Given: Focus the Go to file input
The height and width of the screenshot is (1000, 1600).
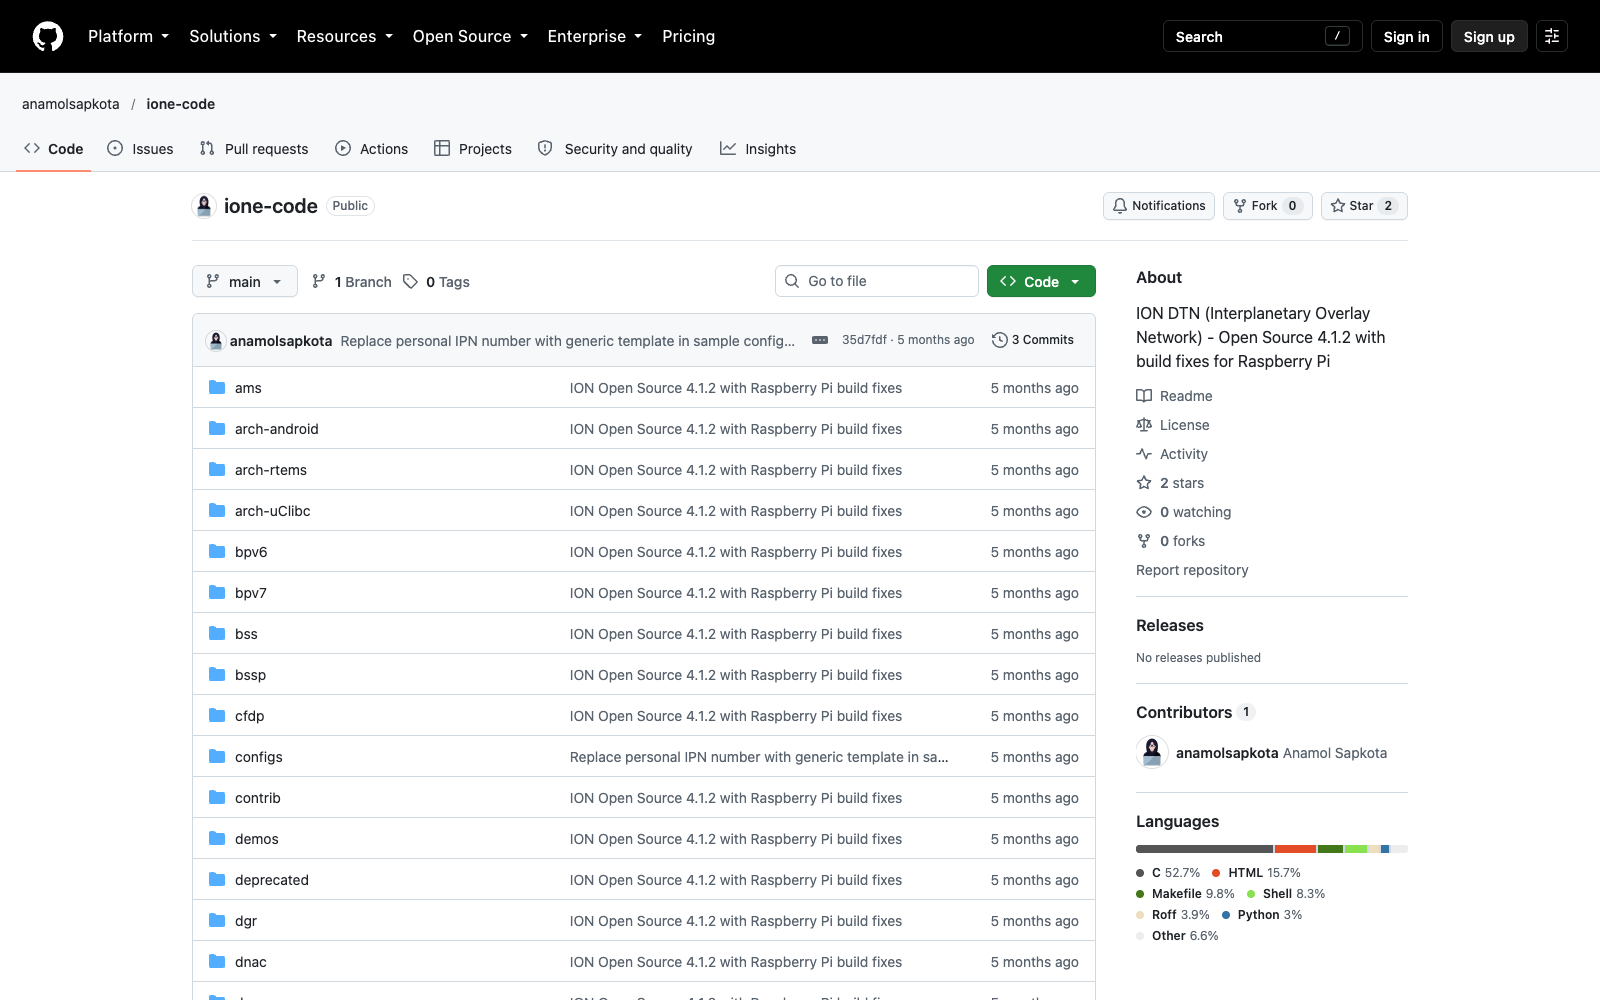Looking at the screenshot, I should [x=877, y=281].
